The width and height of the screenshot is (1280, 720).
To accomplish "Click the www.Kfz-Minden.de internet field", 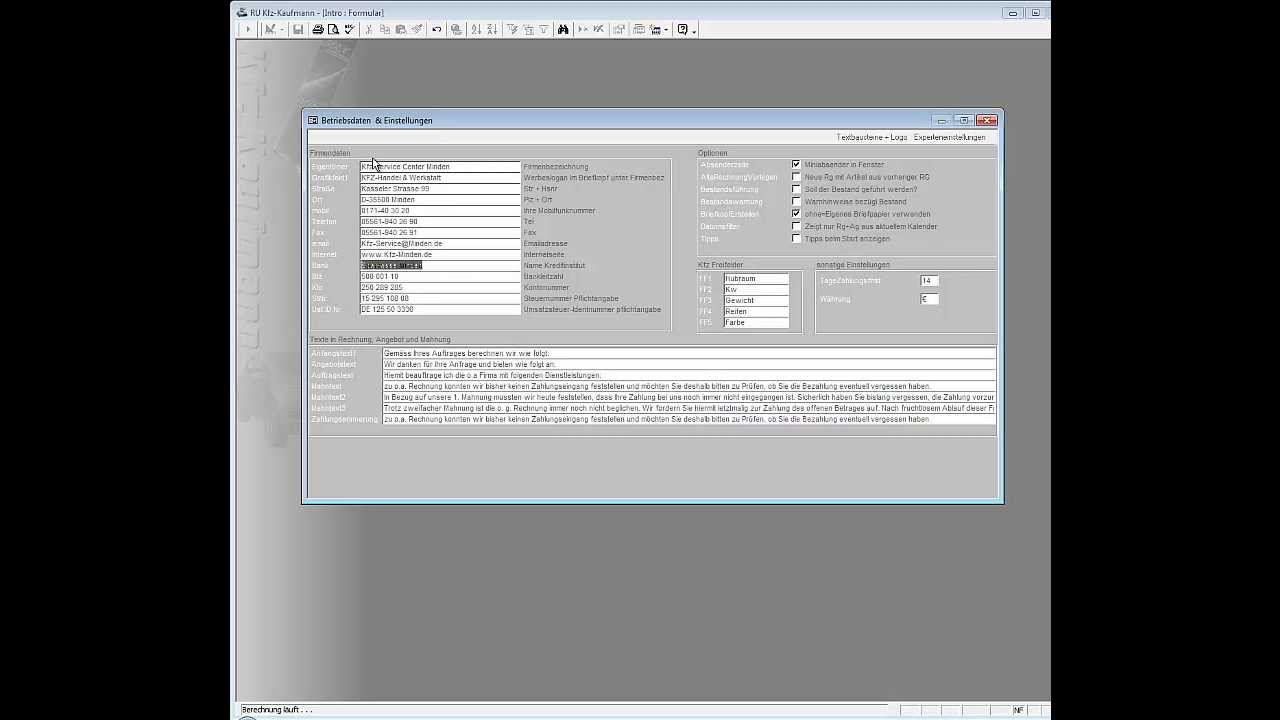I will coord(440,255).
